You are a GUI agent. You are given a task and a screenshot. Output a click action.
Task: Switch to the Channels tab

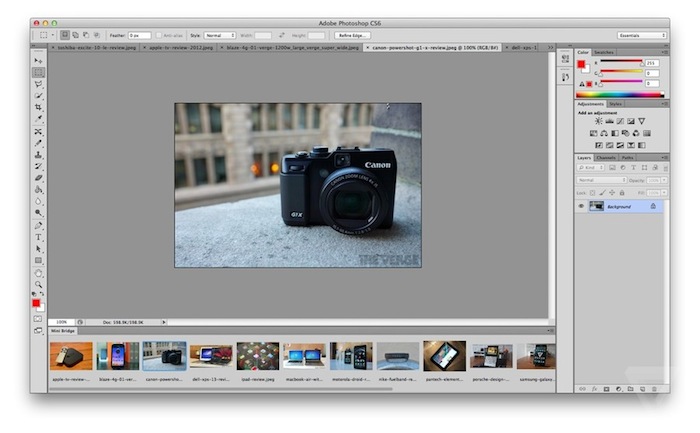(x=606, y=157)
